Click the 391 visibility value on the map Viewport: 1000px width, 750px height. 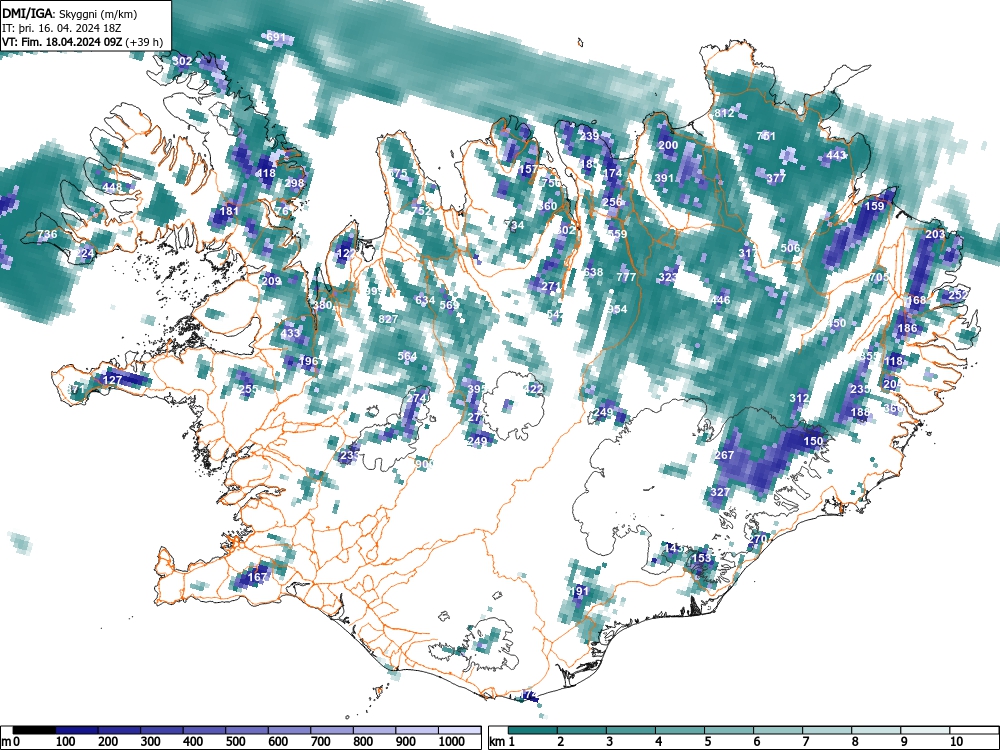tap(665, 178)
